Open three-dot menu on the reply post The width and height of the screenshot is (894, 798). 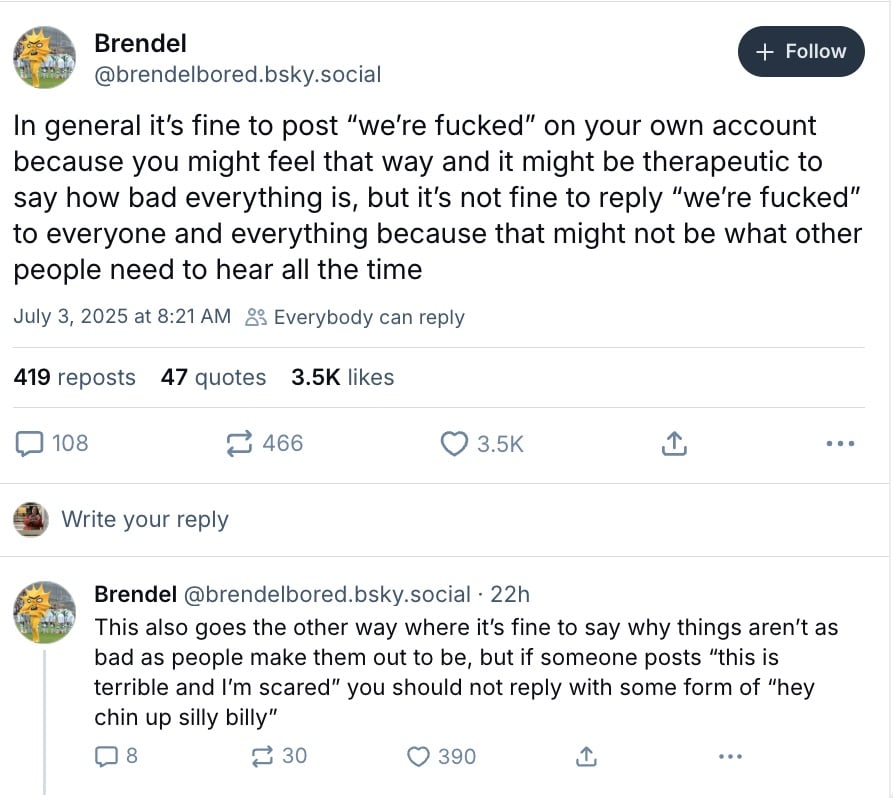[731, 756]
